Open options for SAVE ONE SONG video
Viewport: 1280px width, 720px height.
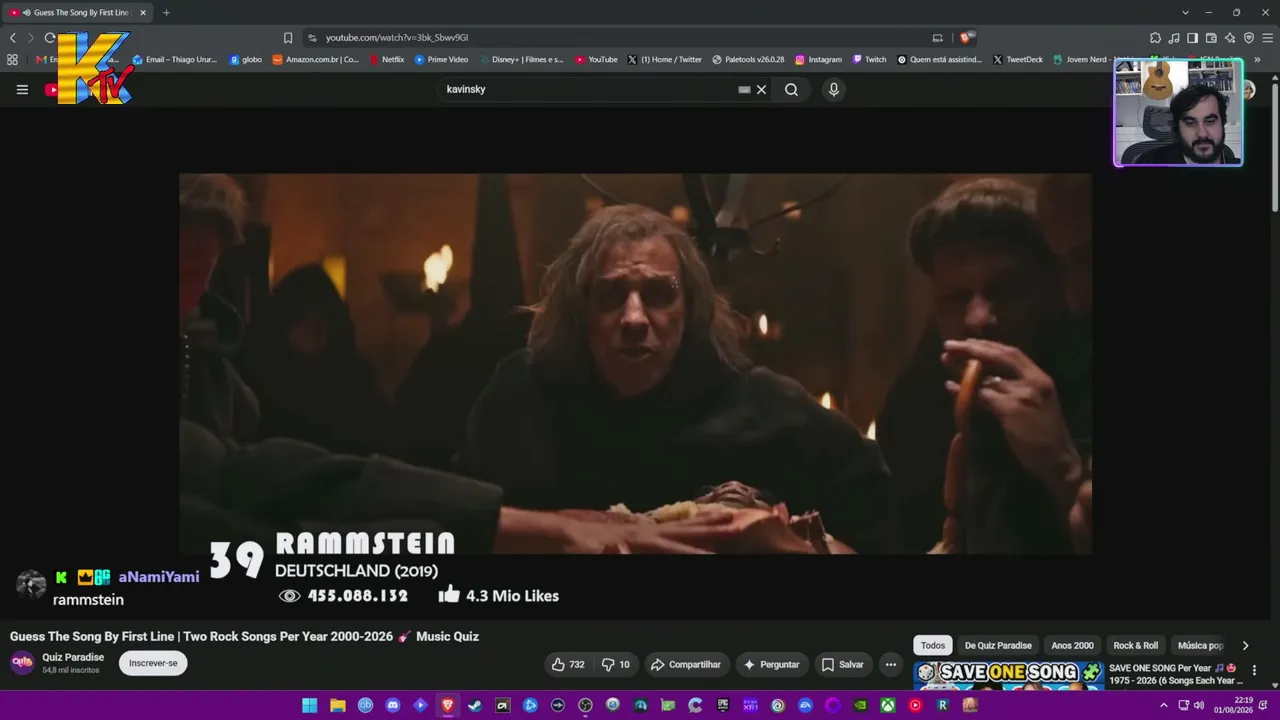(1254, 671)
